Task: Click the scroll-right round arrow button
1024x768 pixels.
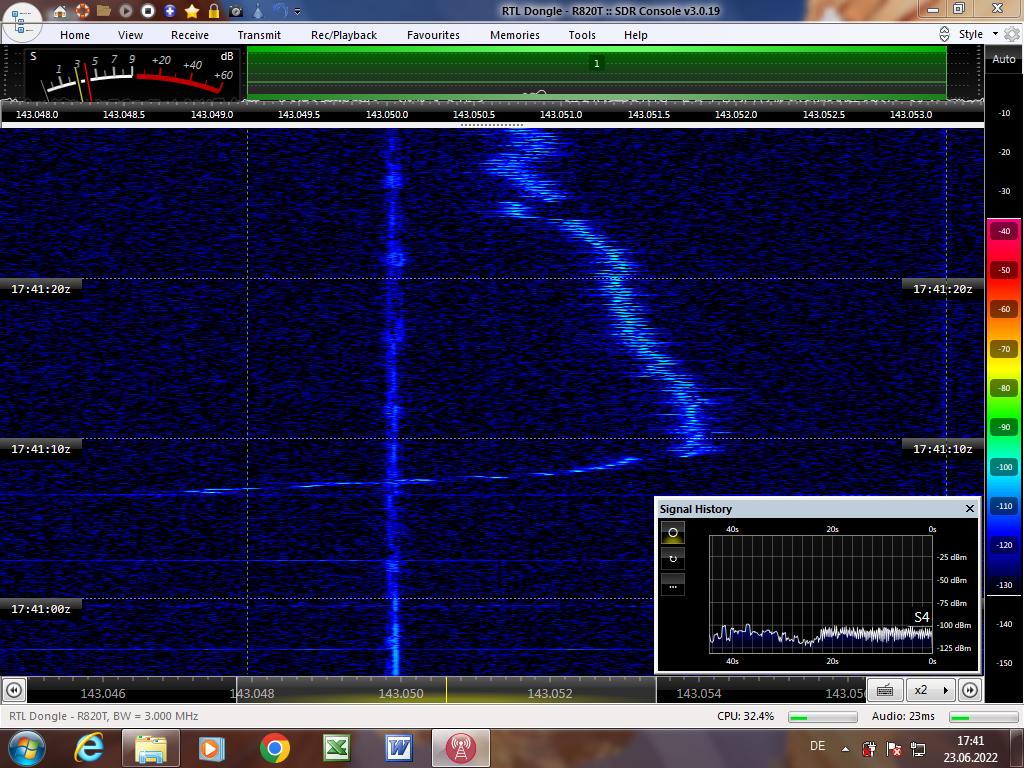Action: click(x=970, y=690)
